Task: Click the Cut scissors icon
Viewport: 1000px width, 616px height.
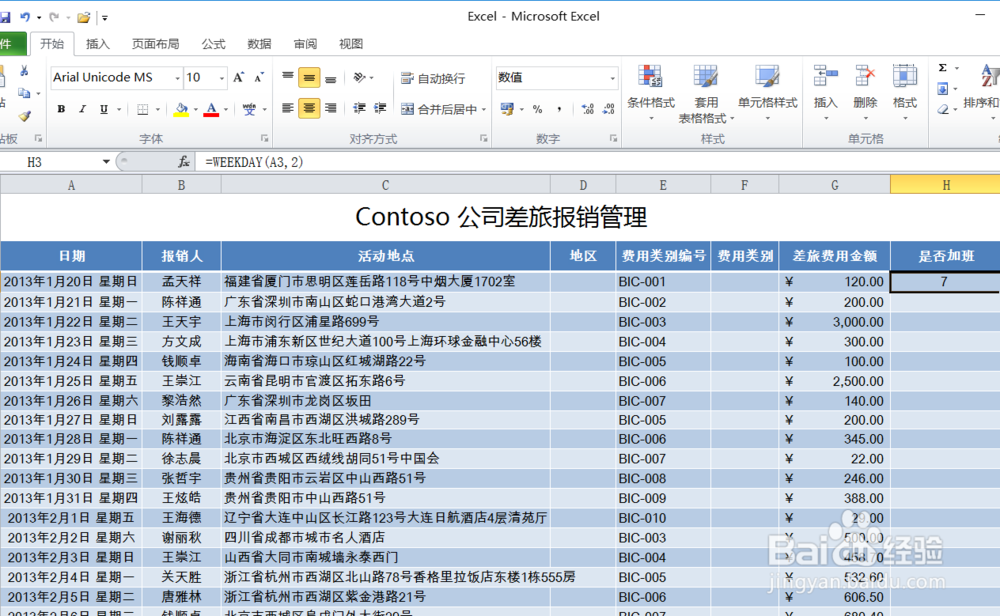Action: 24,71
